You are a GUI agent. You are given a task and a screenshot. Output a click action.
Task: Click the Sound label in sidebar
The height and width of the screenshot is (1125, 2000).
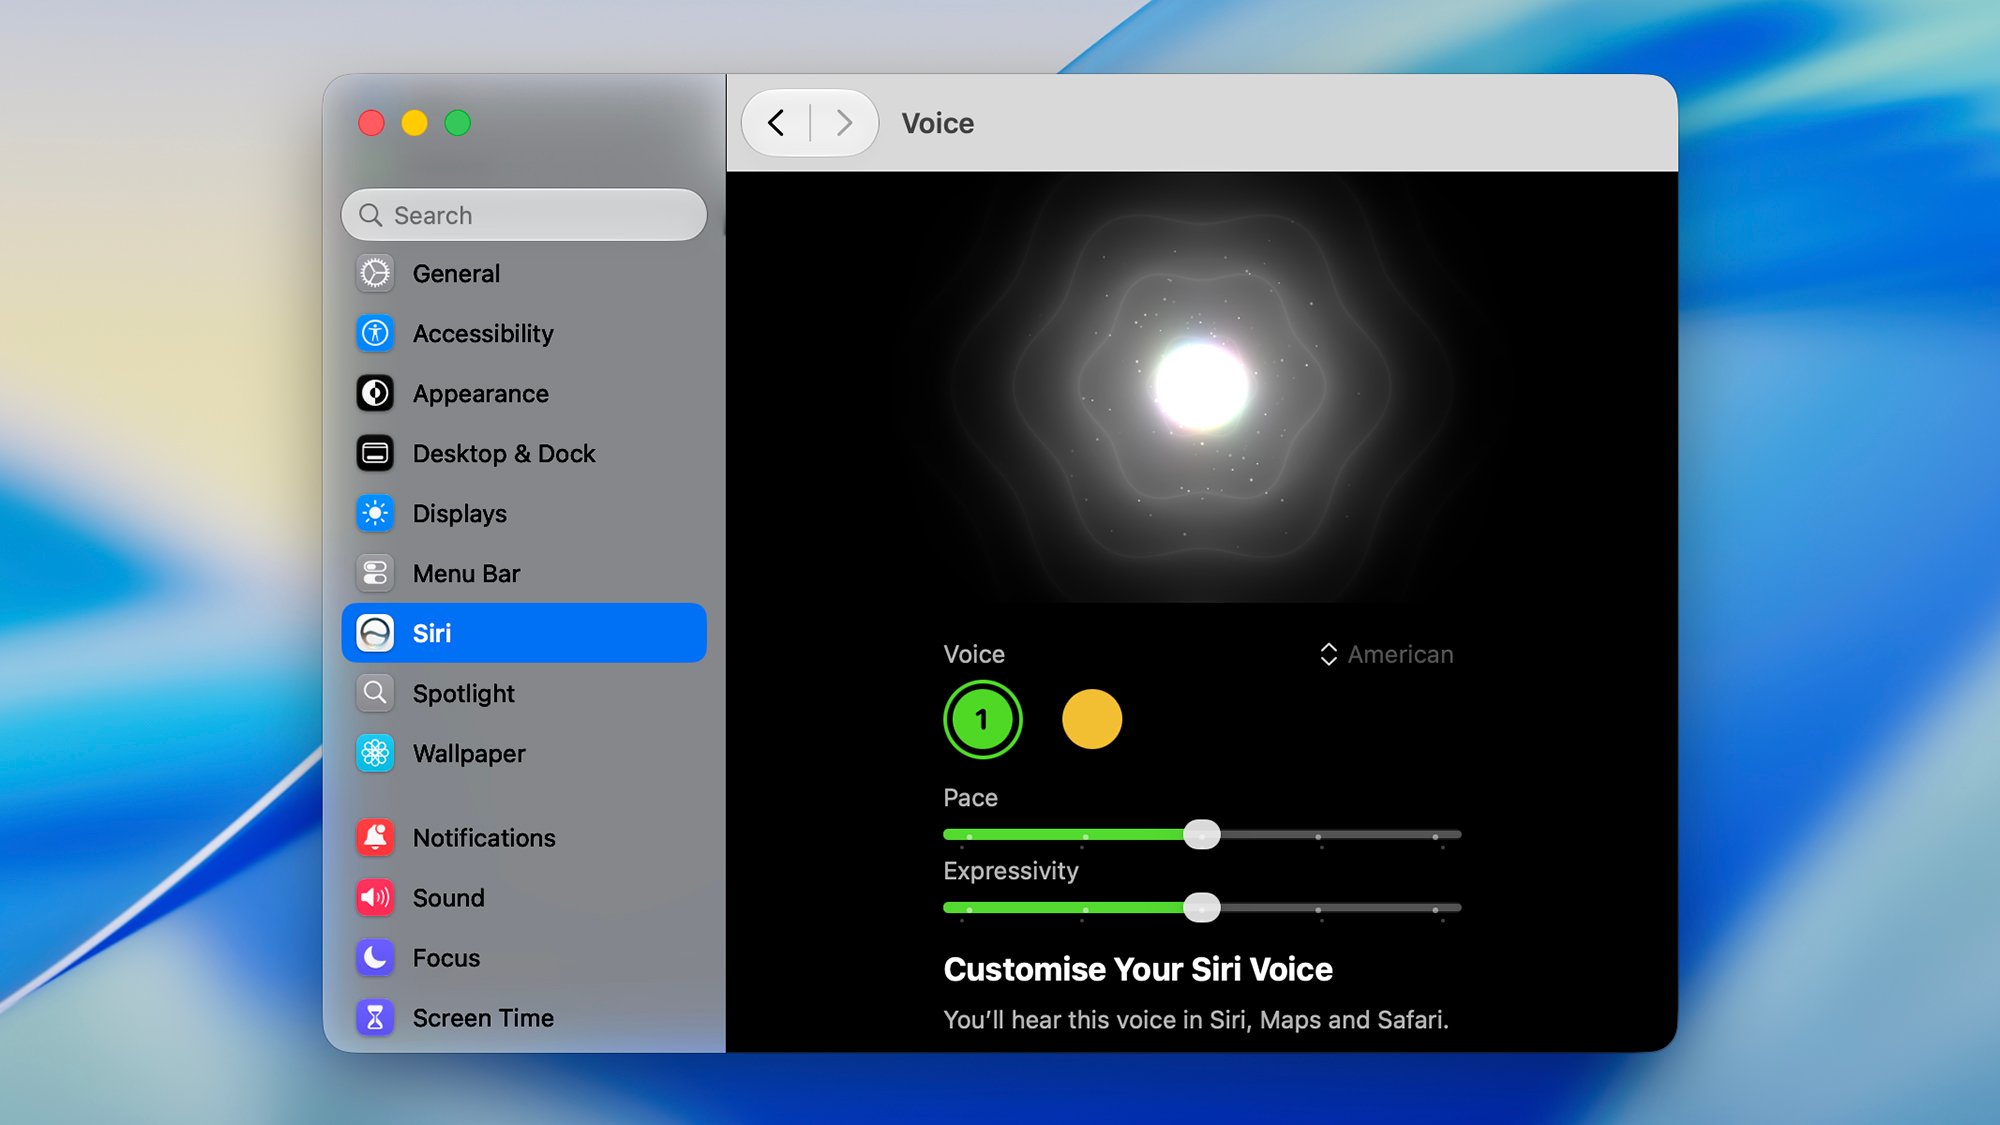coord(449,898)
